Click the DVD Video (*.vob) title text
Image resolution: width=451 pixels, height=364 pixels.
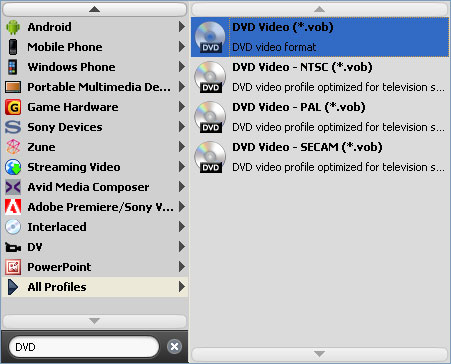coord(283,27)
